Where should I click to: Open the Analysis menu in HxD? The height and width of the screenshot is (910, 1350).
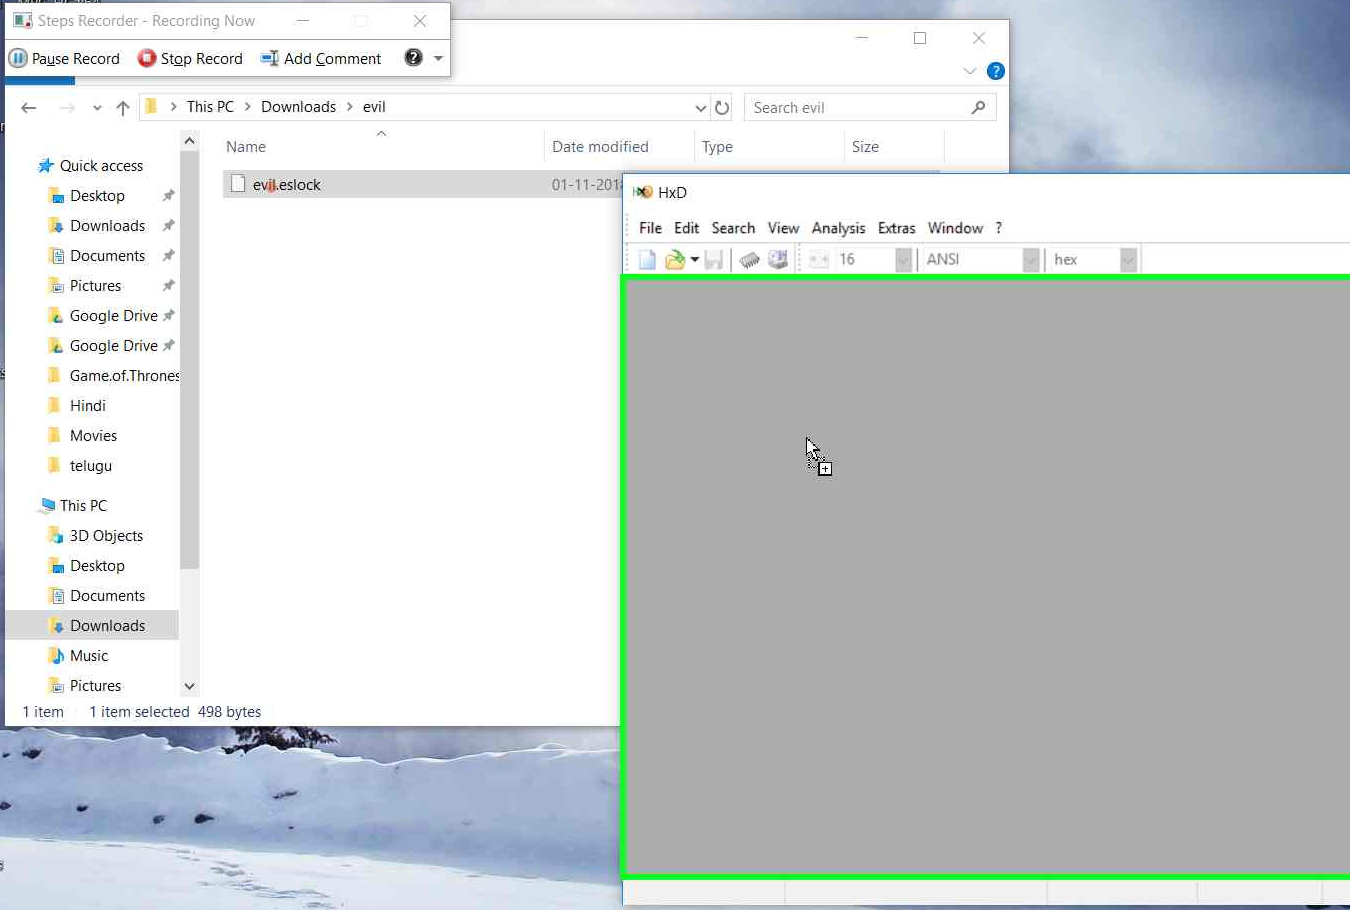coord(838,227)
